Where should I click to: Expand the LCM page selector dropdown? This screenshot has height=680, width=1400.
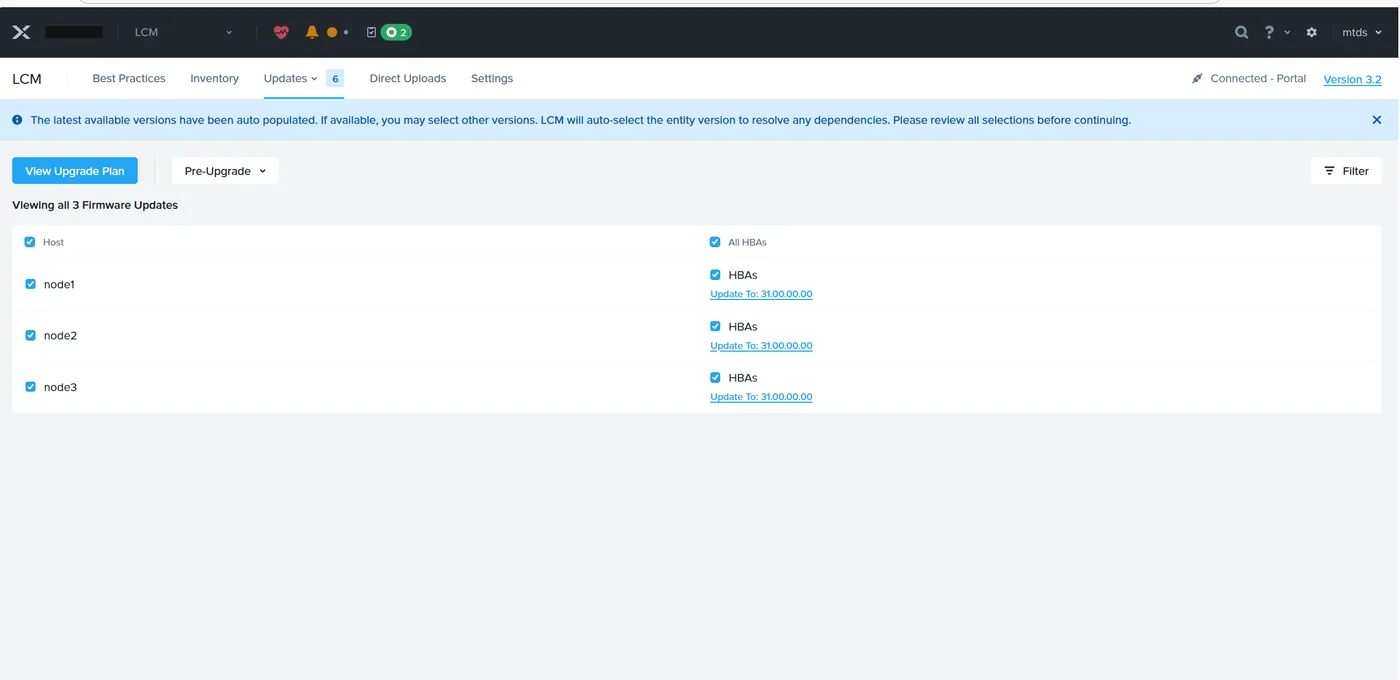pos(183,32)
